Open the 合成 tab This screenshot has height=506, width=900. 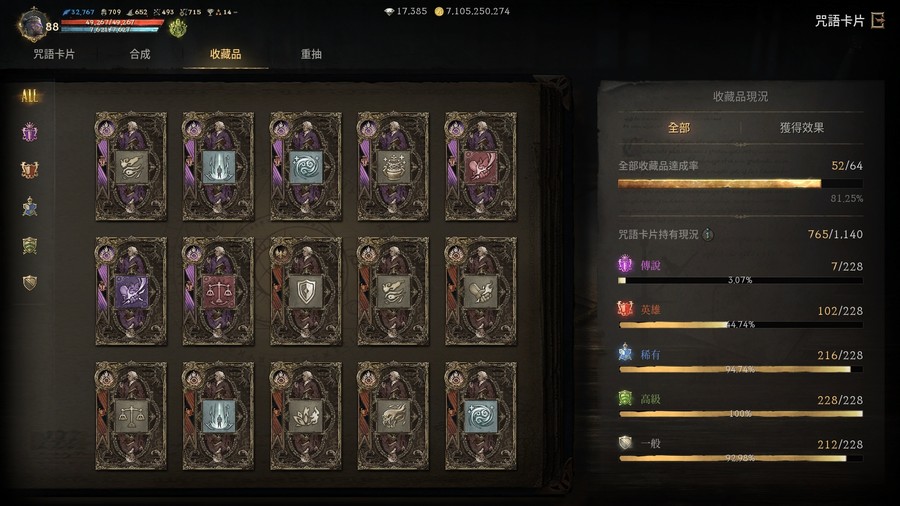(140, 54)
